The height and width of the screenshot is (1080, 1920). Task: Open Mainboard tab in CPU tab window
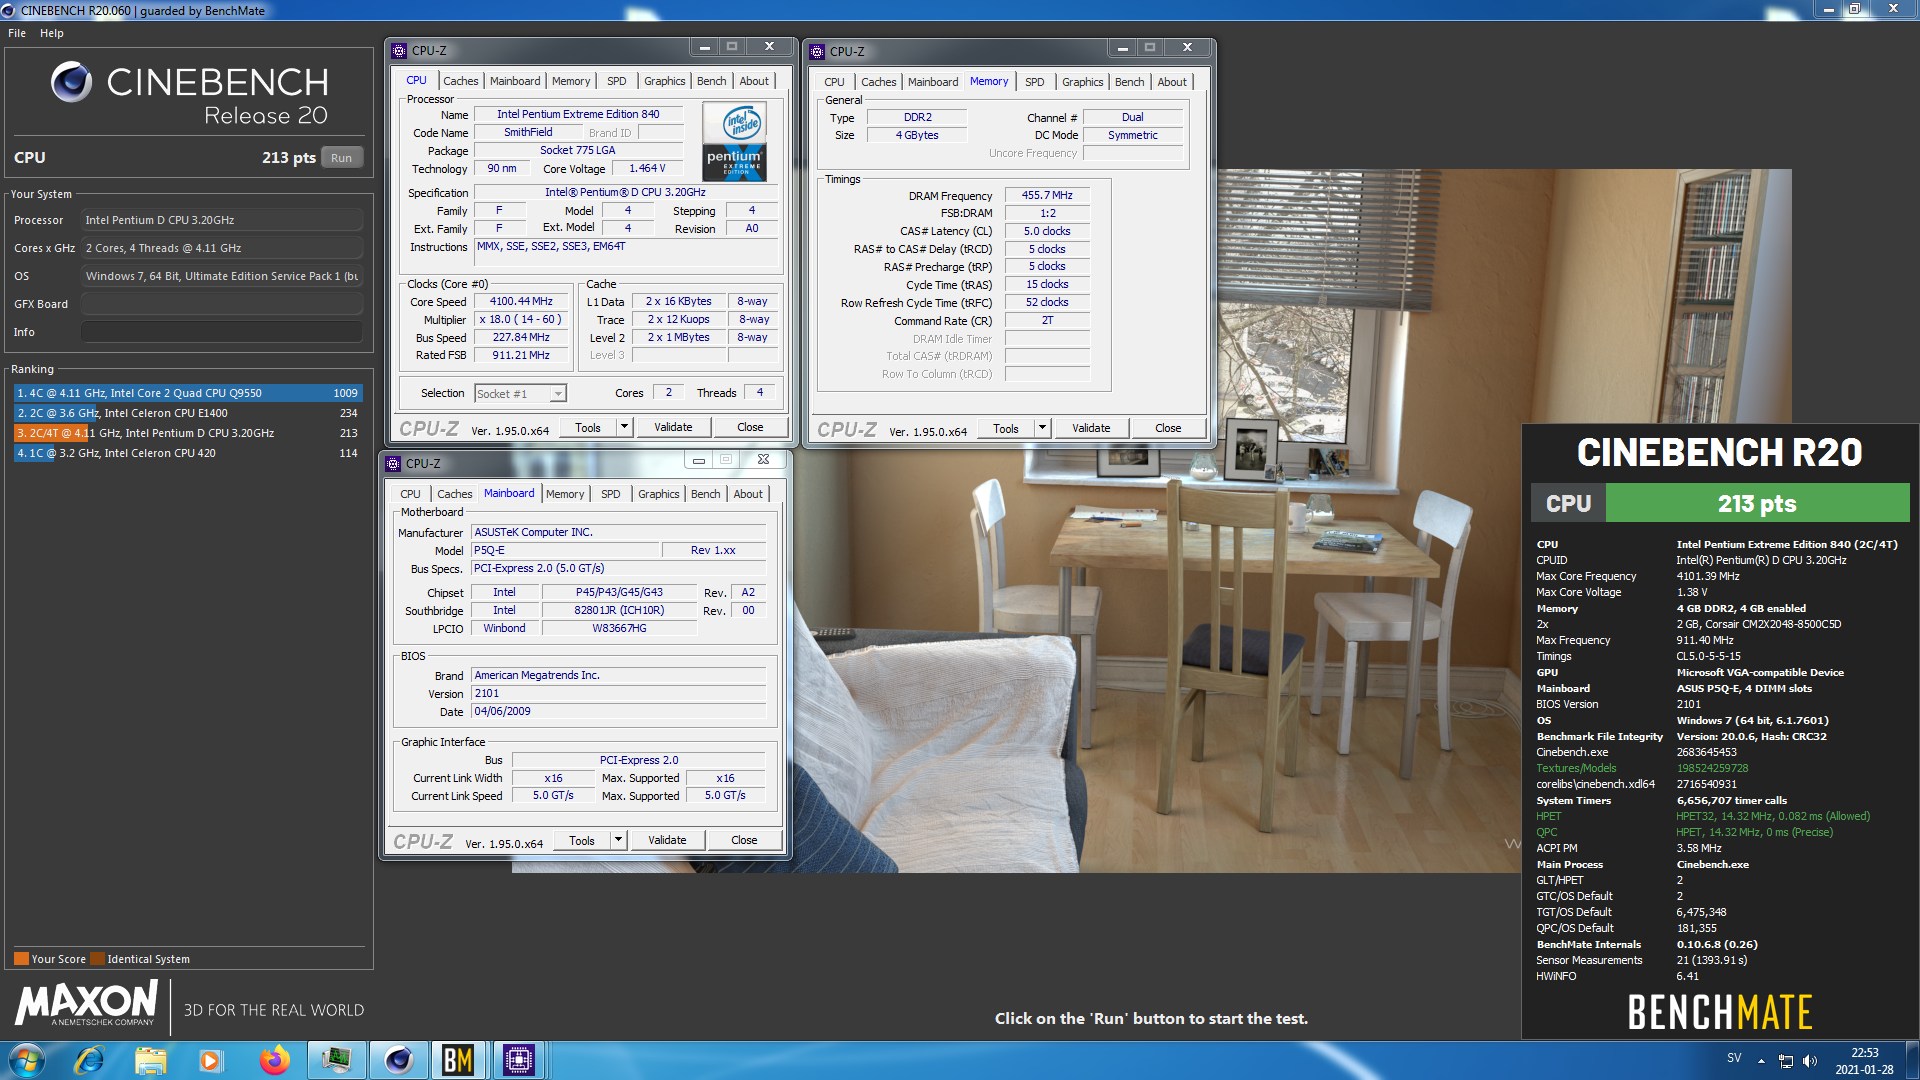click(x=515, y=81)
